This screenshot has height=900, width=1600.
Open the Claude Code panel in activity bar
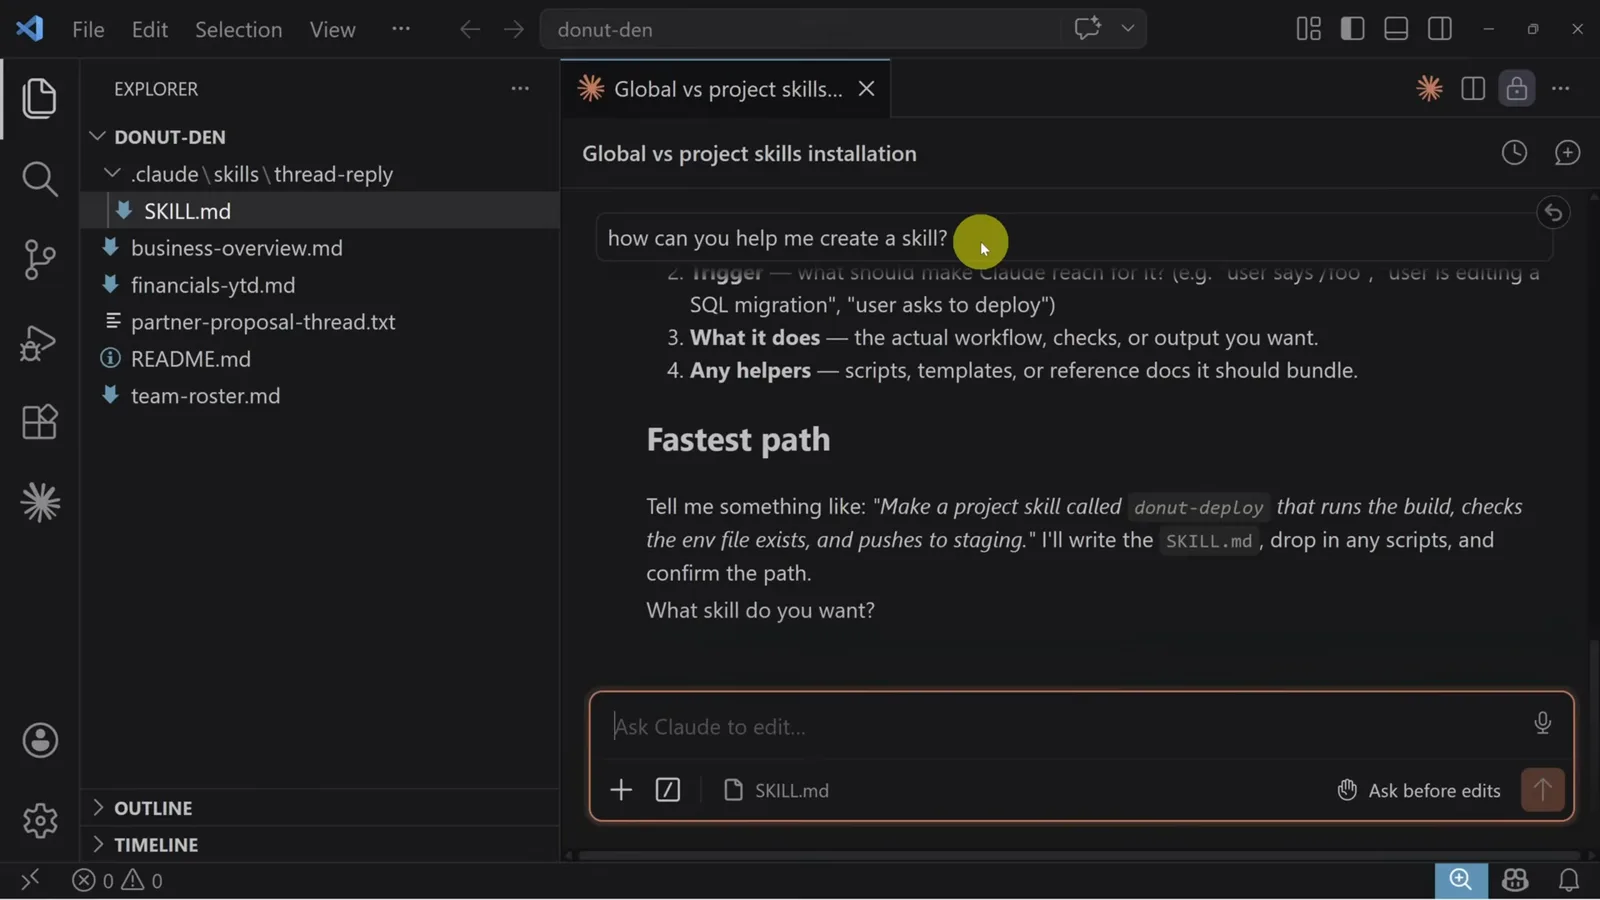click(40, 502)
